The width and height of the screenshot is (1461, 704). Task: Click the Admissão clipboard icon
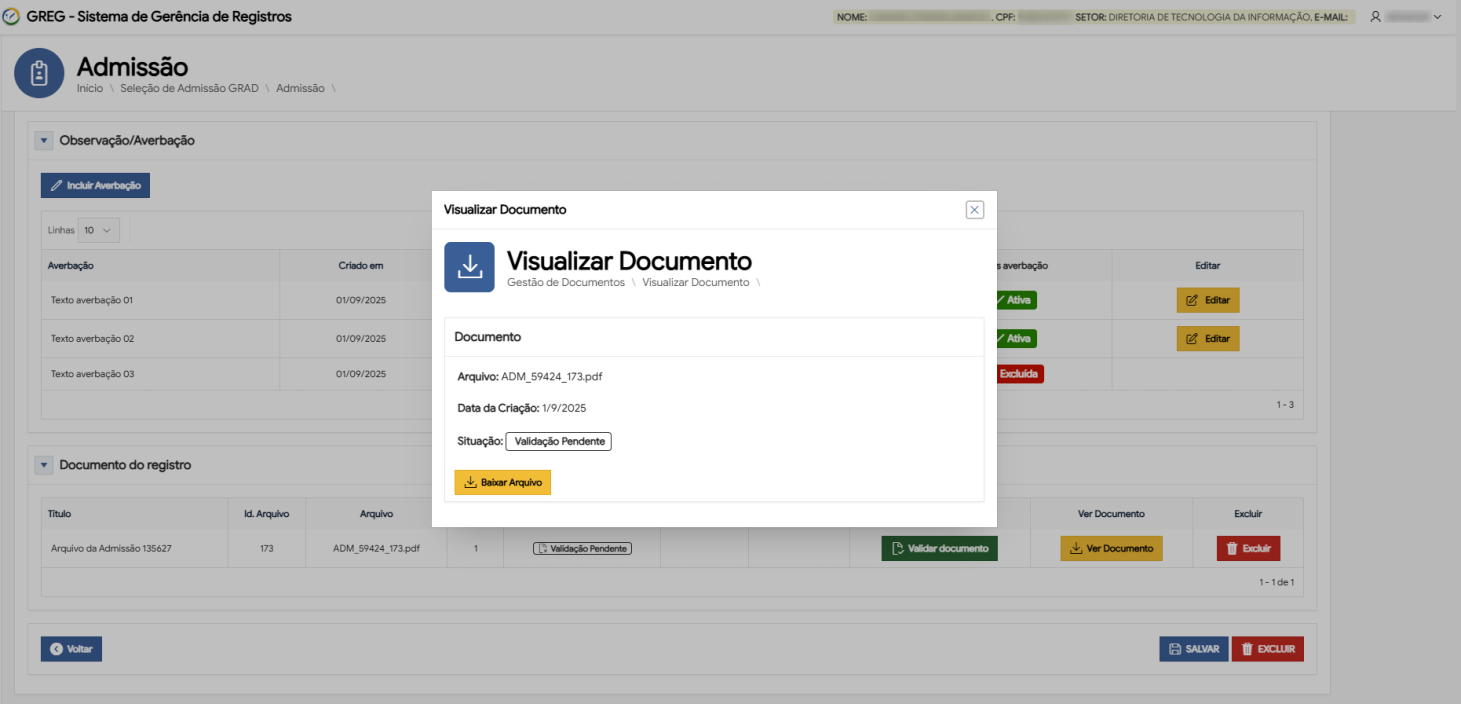[39, 73]
